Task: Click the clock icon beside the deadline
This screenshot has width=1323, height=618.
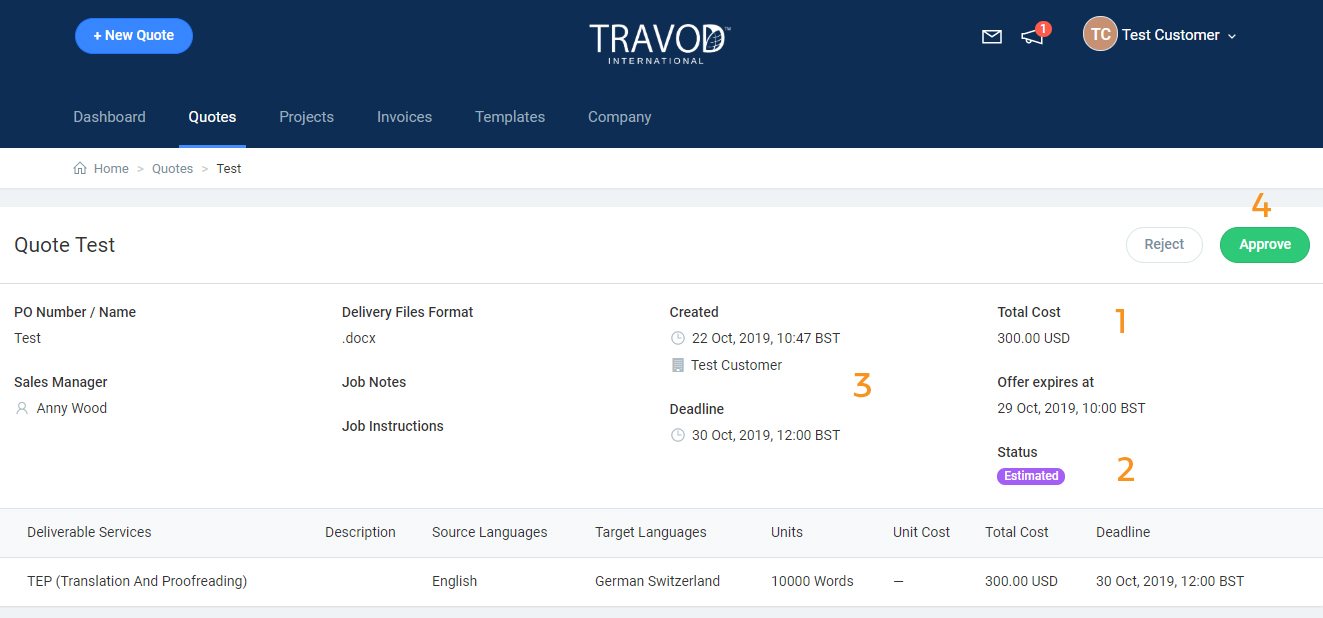Action: coord(678,435)
